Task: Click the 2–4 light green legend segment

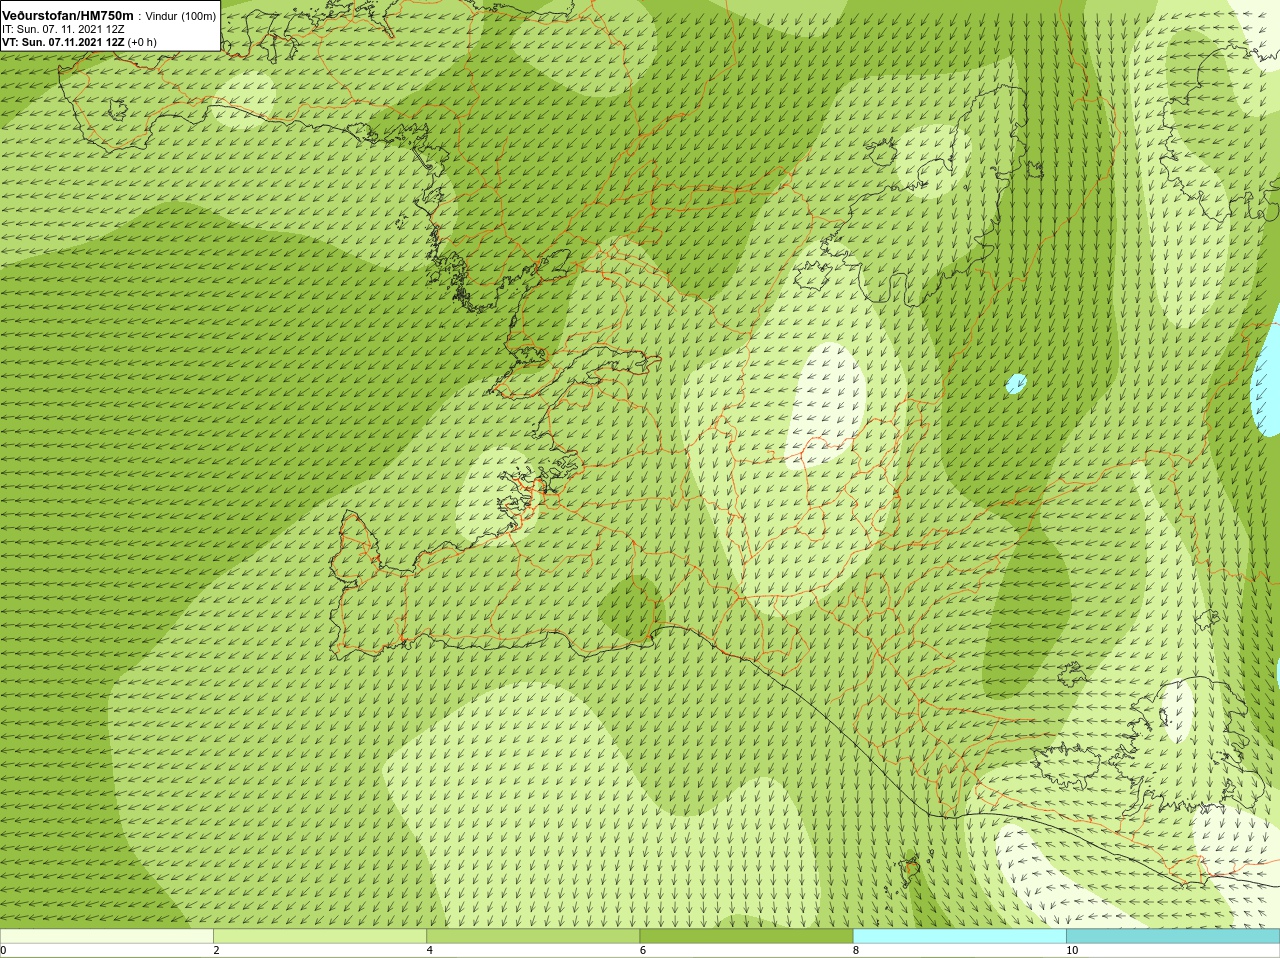Action: tap(320, 936)
